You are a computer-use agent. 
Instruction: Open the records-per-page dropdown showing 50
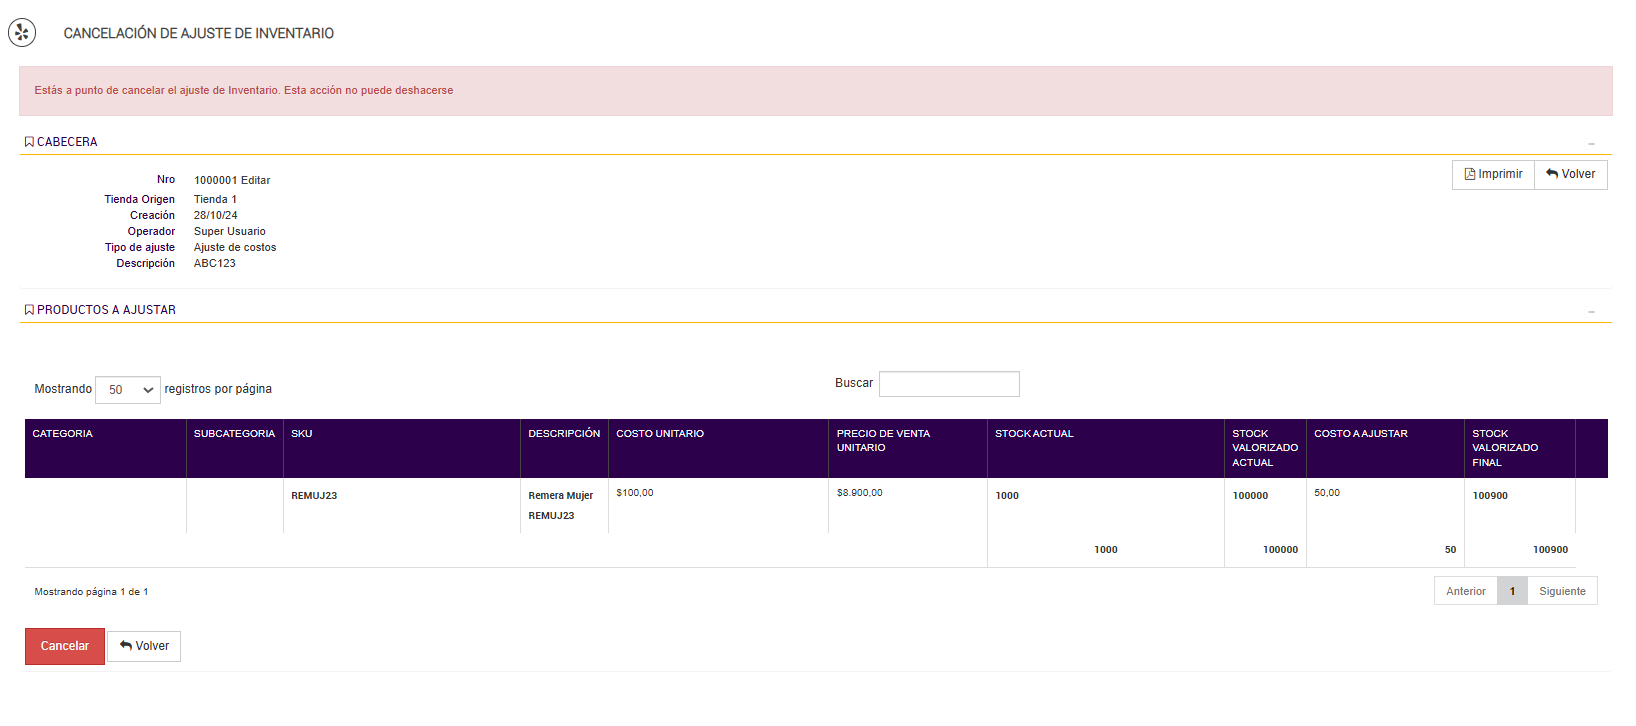[128, 390]
